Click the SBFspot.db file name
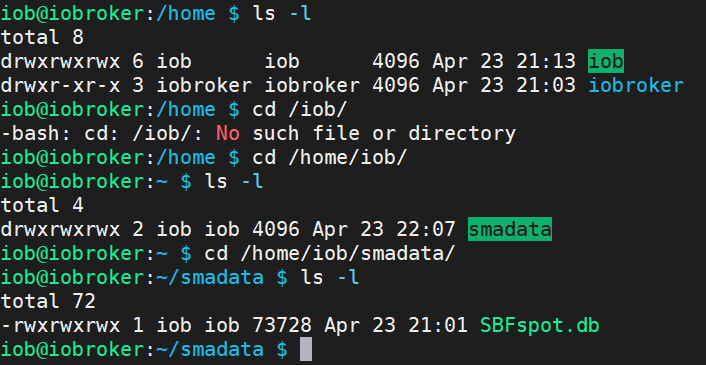This screenshot has width=706, height=365. click(x=539, y=325)
